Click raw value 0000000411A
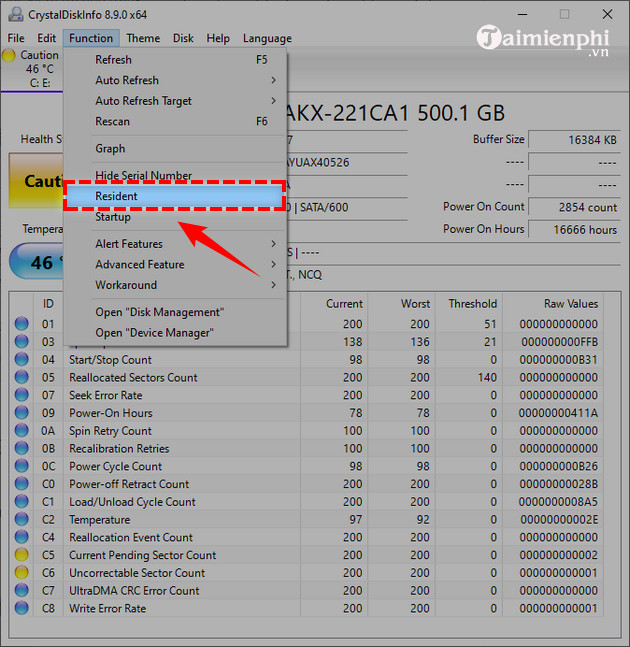 coord(558,413)
